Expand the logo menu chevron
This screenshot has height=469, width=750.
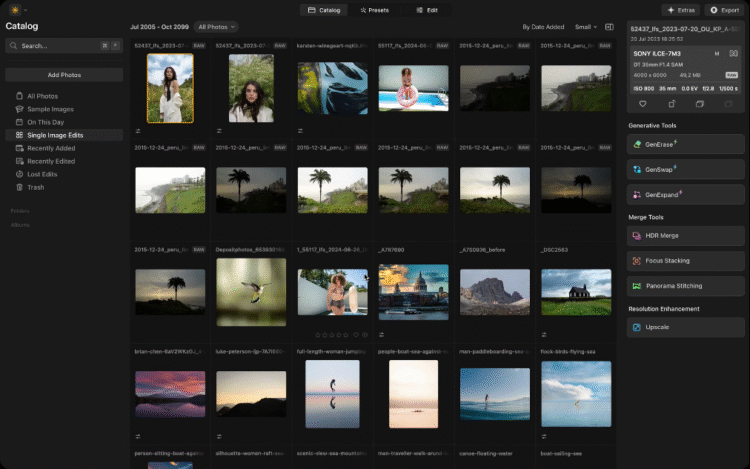pos(25,10)
